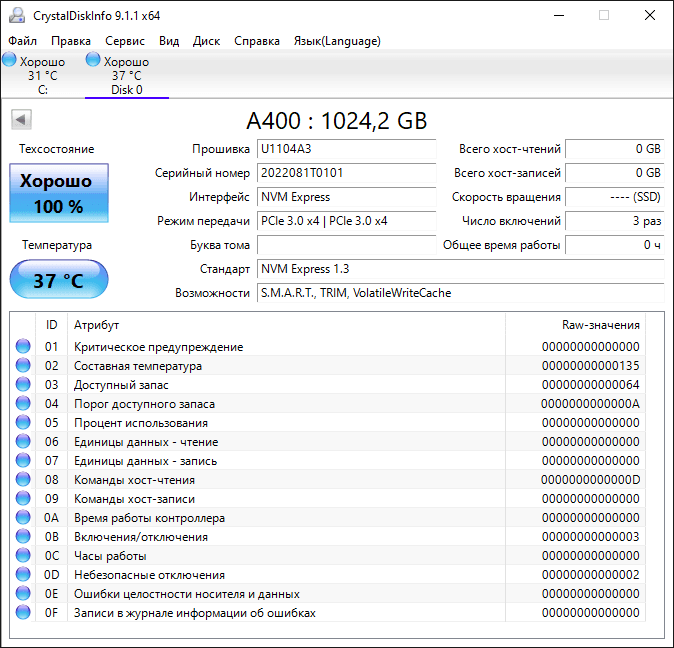Click the status orb for Disk 0
674x648 pixels.
(x=93, y=59)
